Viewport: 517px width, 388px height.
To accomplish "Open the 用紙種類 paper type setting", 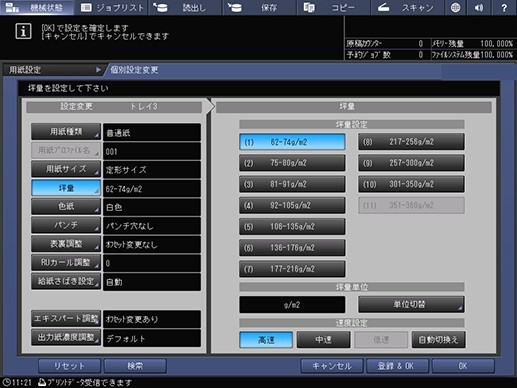I will 66,132.
